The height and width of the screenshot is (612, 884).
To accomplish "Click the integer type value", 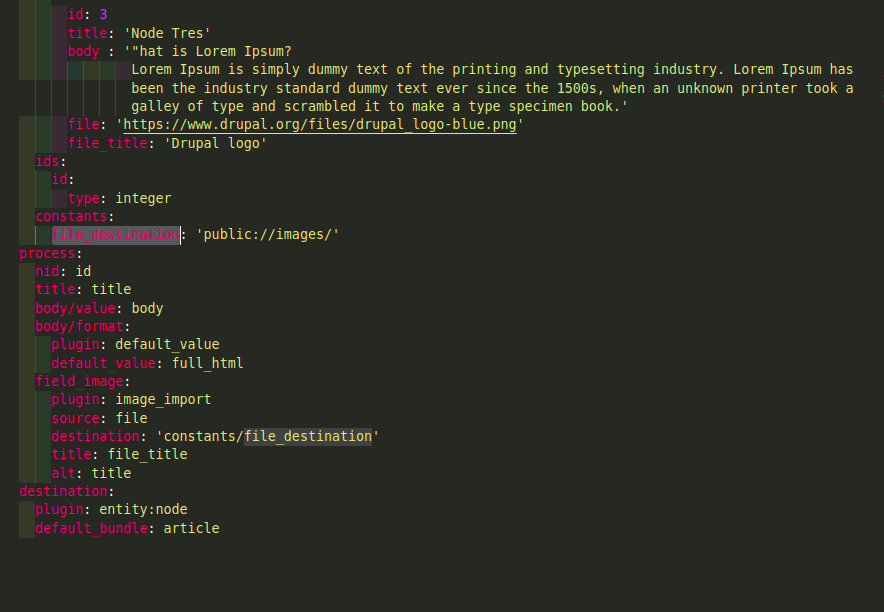I will pyautogui.click(x=143, y=198).
